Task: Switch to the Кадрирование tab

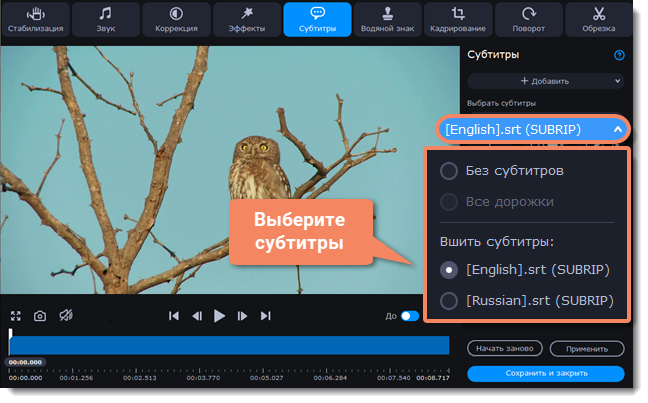Action: [x=458, y=19]
